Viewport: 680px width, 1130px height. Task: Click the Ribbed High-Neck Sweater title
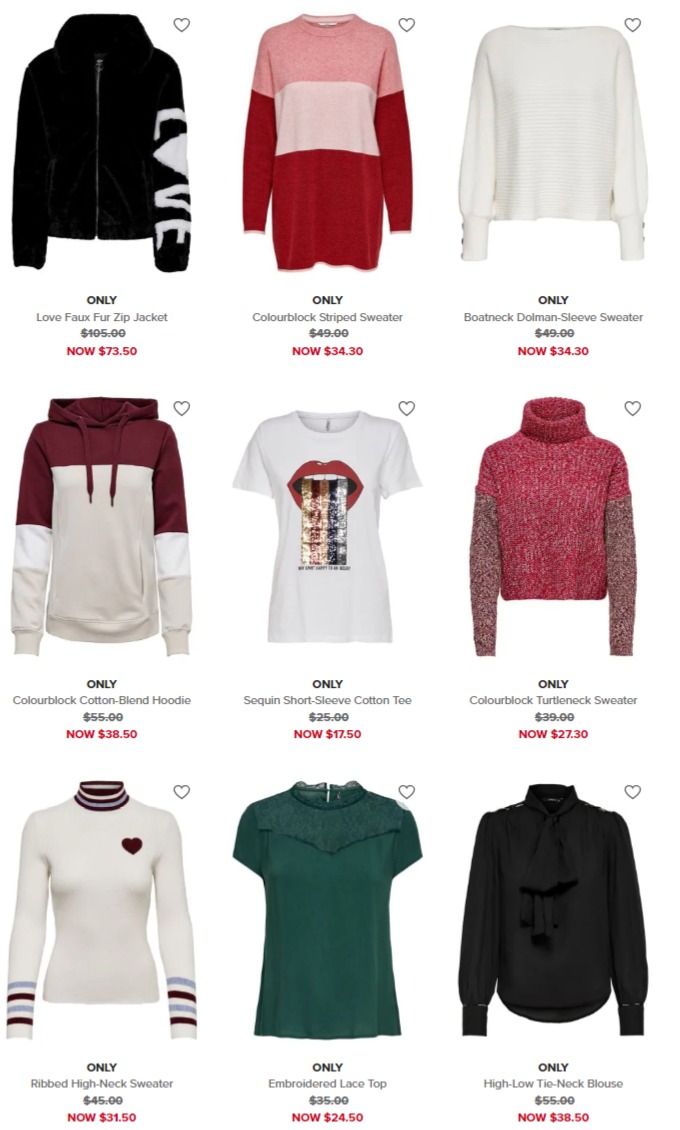coord(102,1083)
